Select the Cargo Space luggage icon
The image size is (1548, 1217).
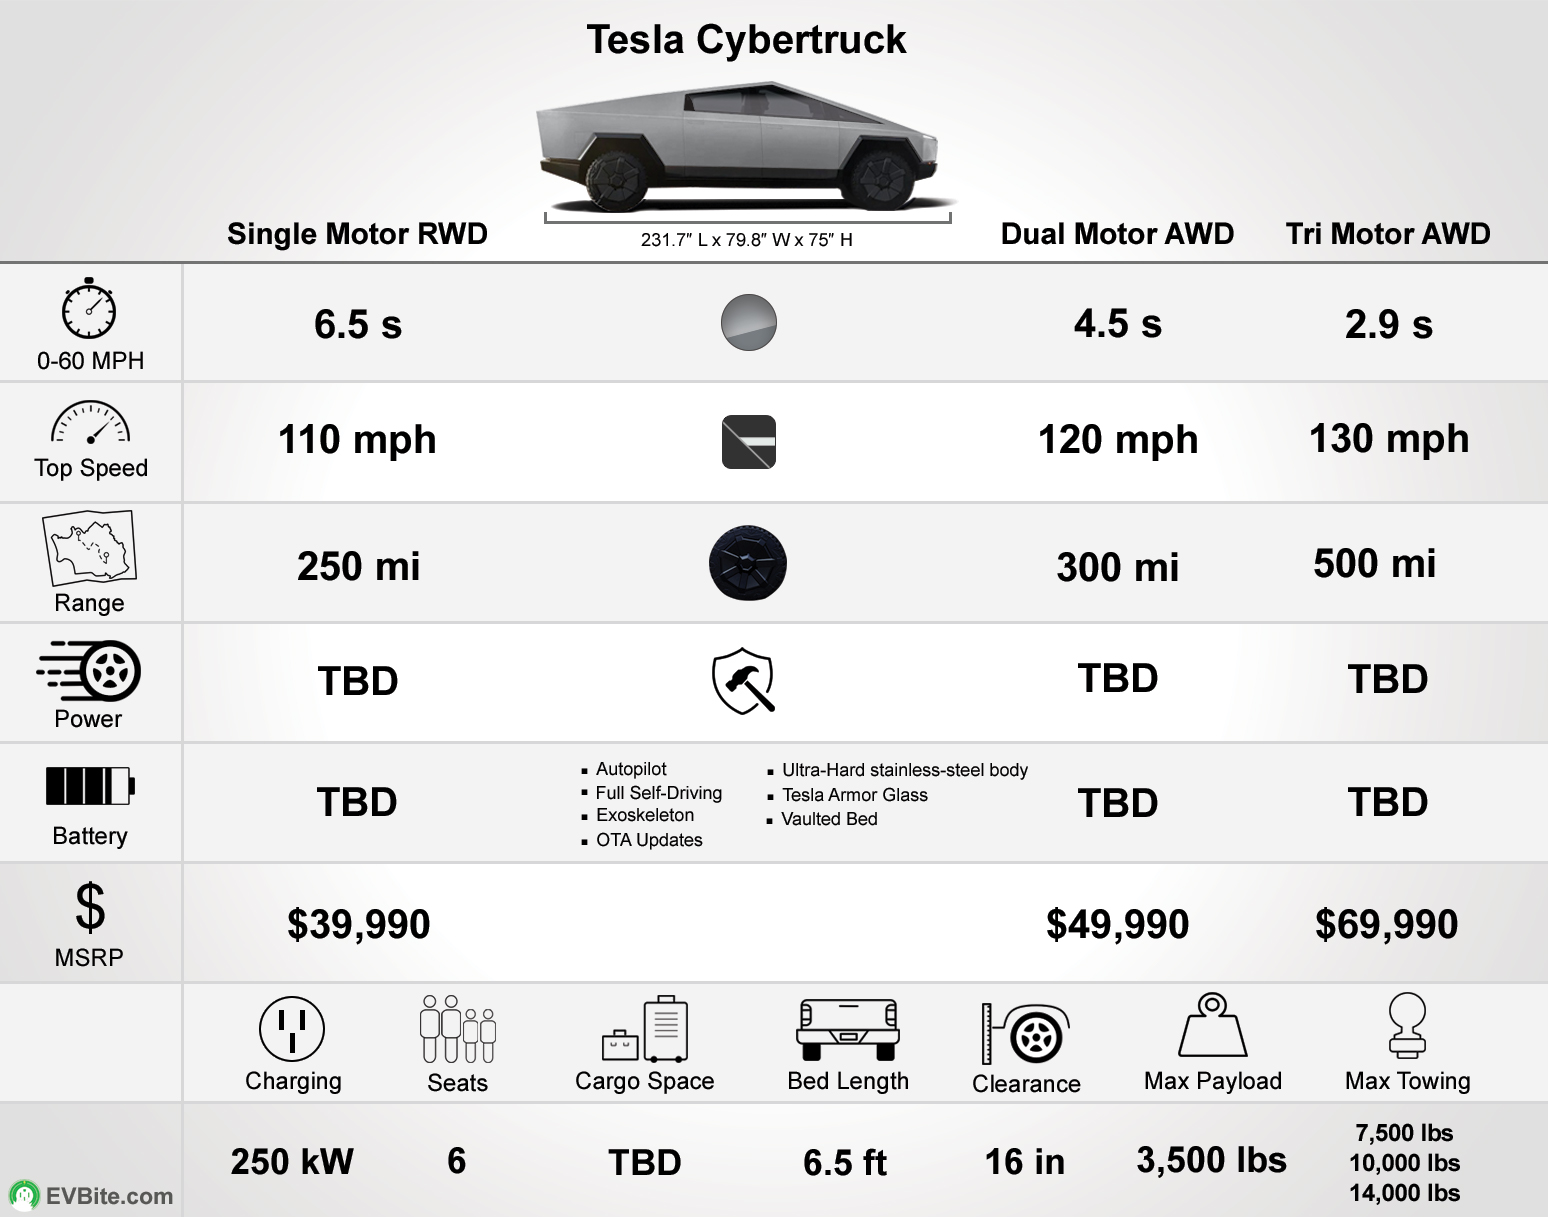click(x=645, y=1029)
